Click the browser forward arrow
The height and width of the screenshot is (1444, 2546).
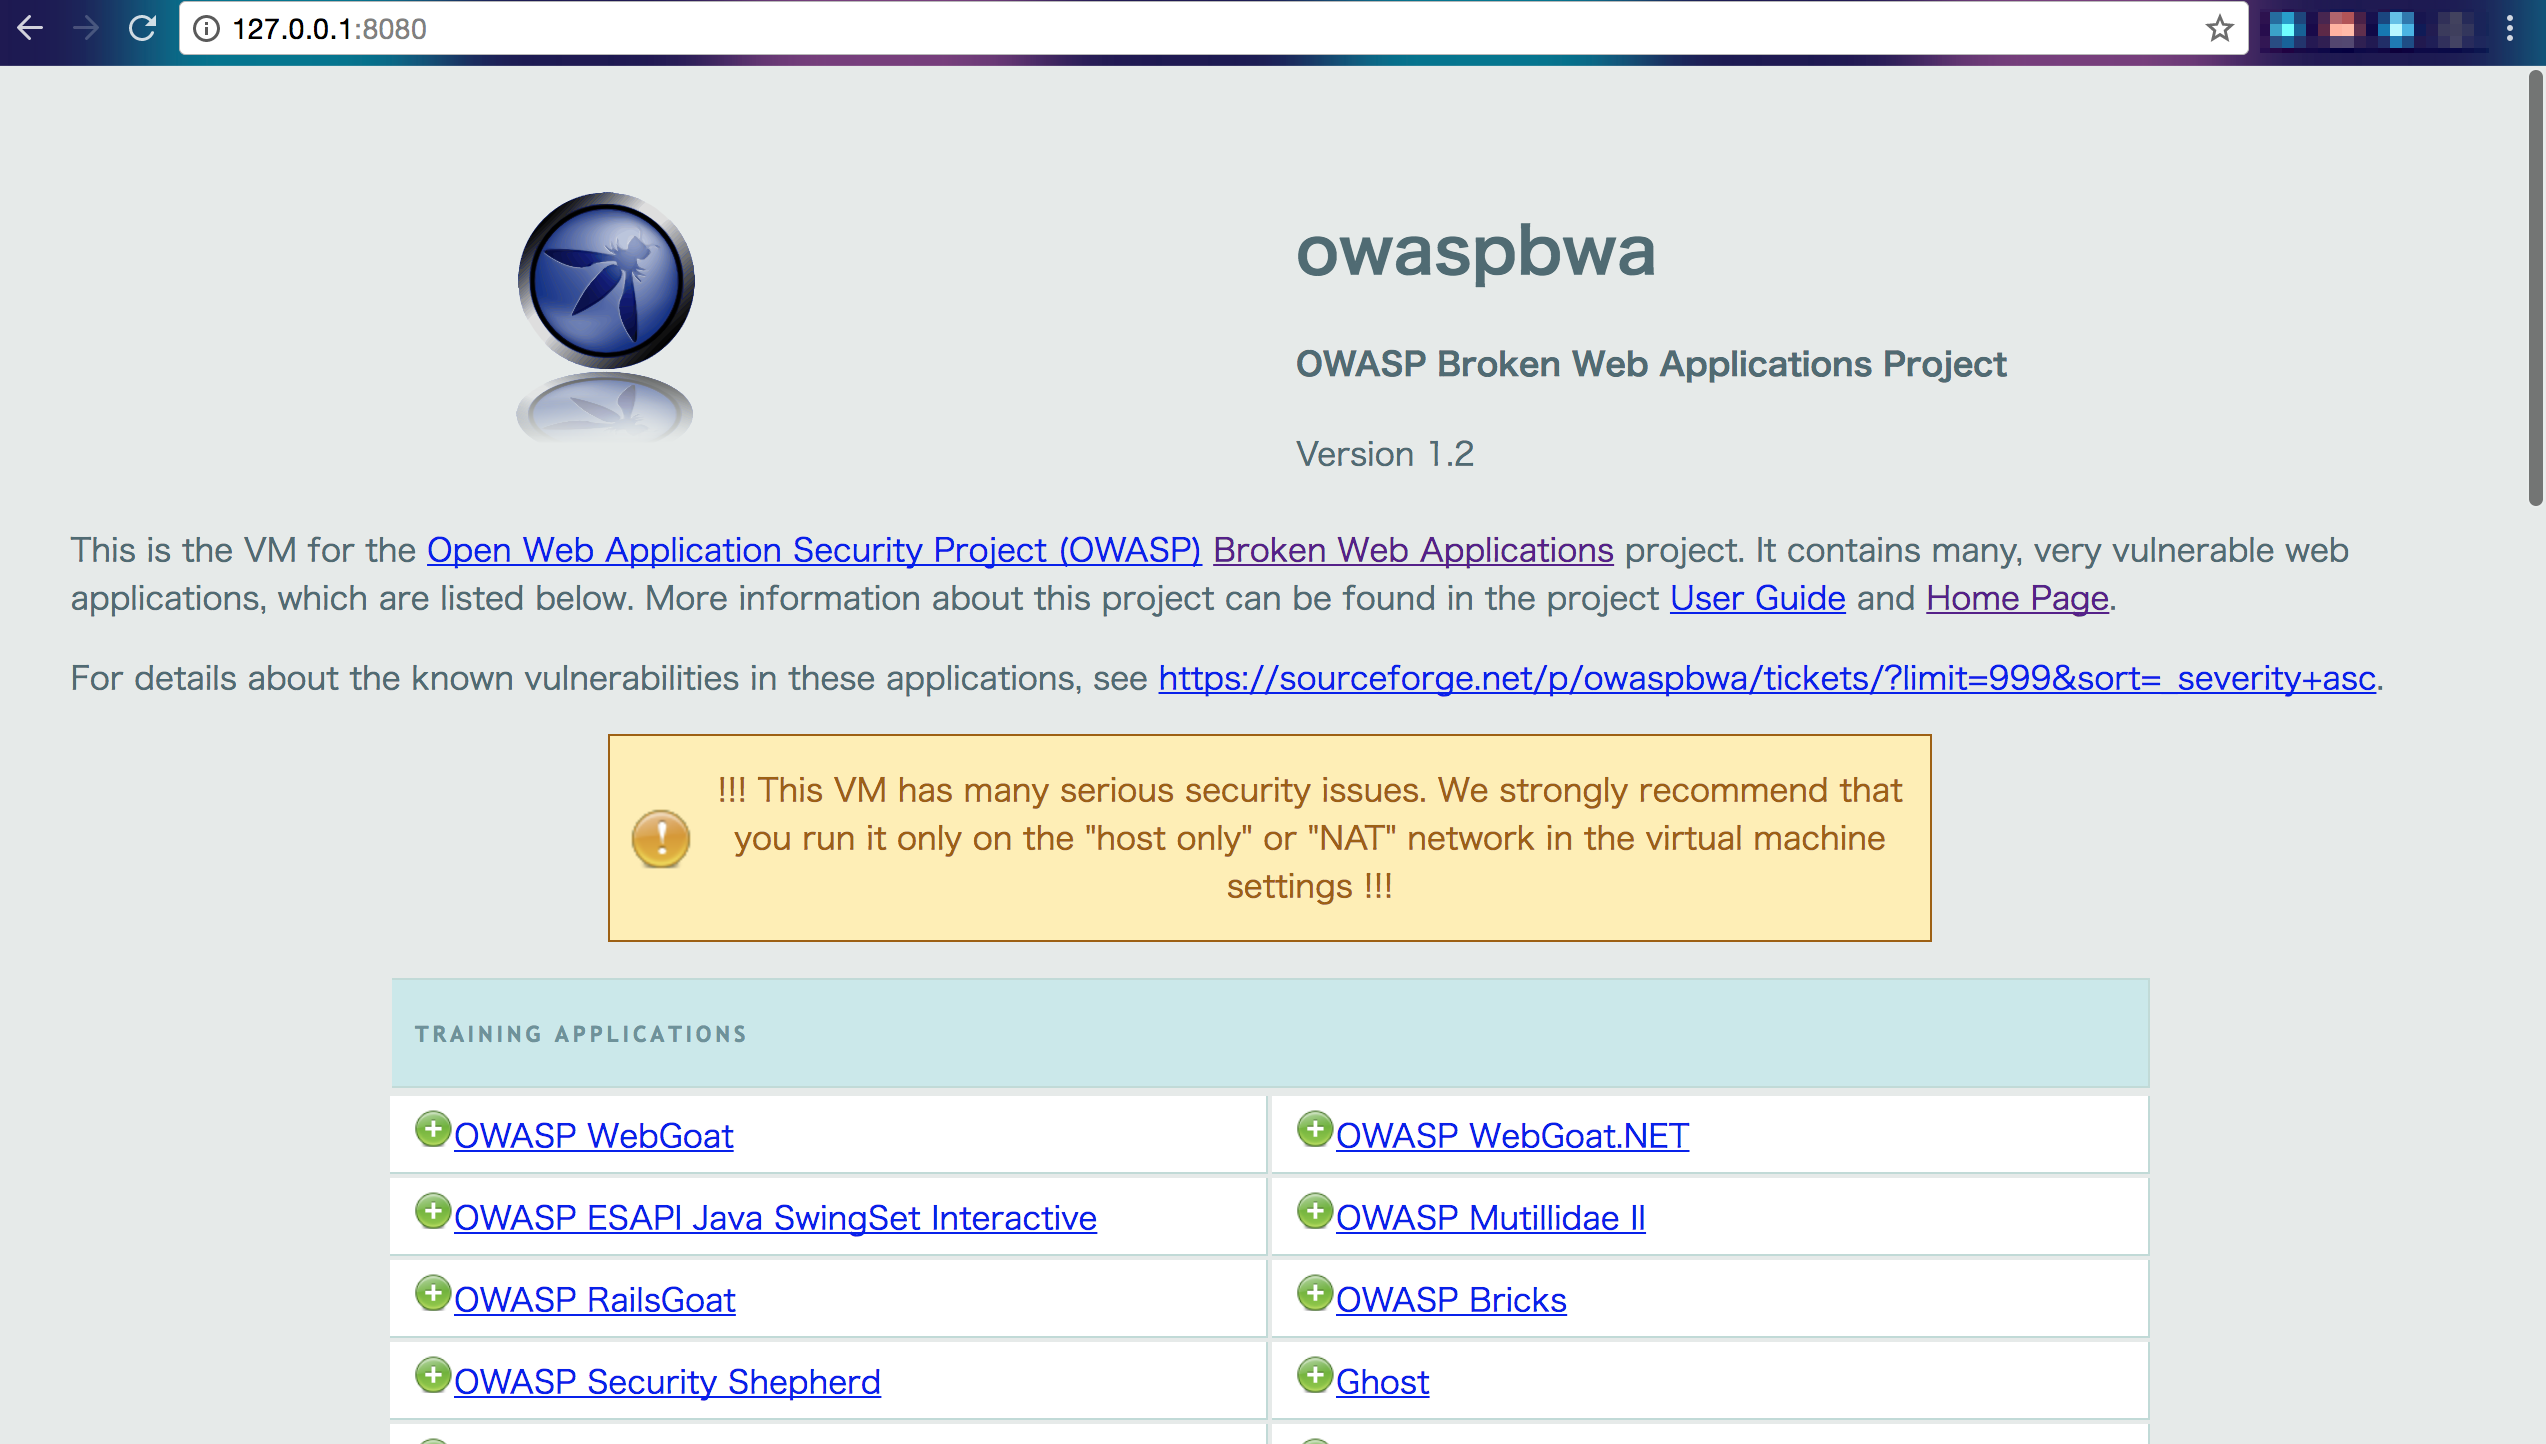[x=86, y=29]
